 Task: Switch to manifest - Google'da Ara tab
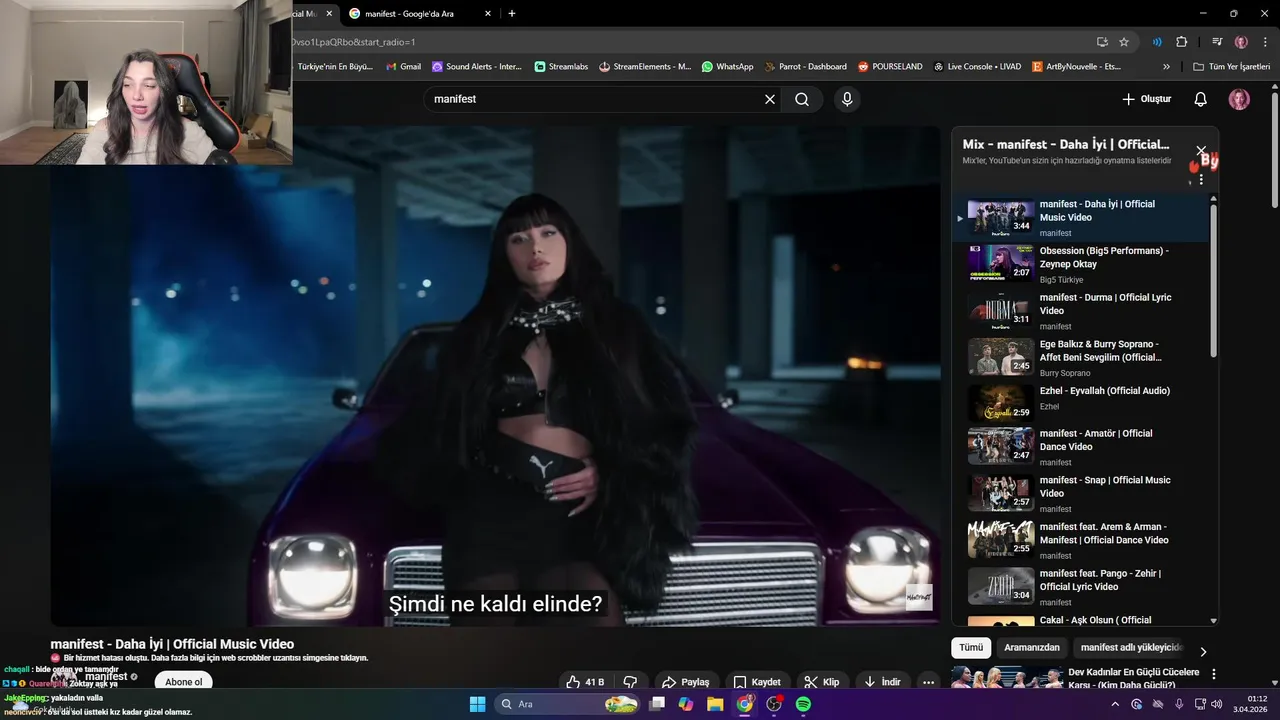[410, 14]
